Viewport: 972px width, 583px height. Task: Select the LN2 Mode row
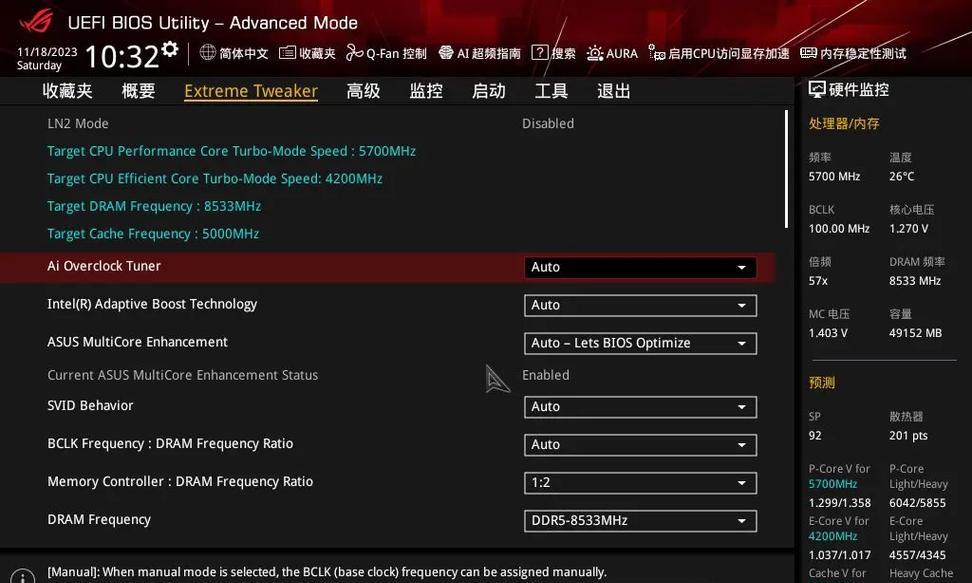pyautogui.click(x=387, y=123)
